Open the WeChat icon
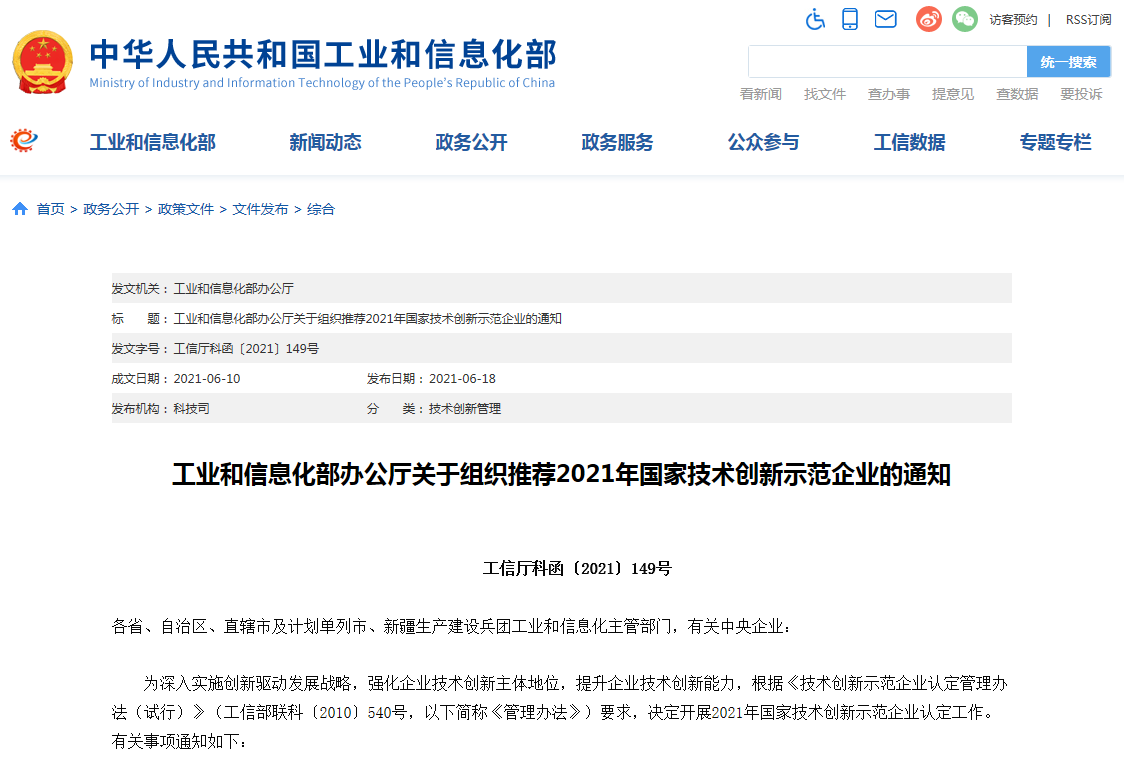This screenshot has width=1124, height=766. pos(964,19)
